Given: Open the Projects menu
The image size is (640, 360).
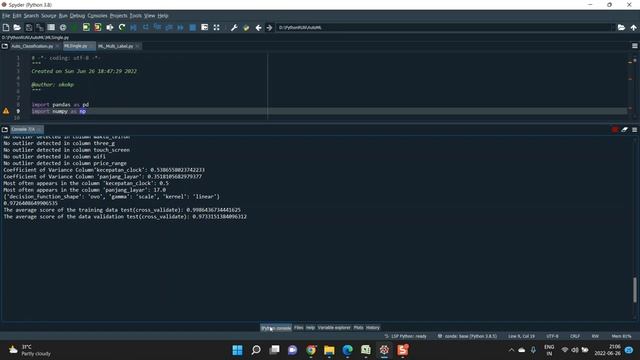Looking at the screenshot, I should tap(118, 16).
